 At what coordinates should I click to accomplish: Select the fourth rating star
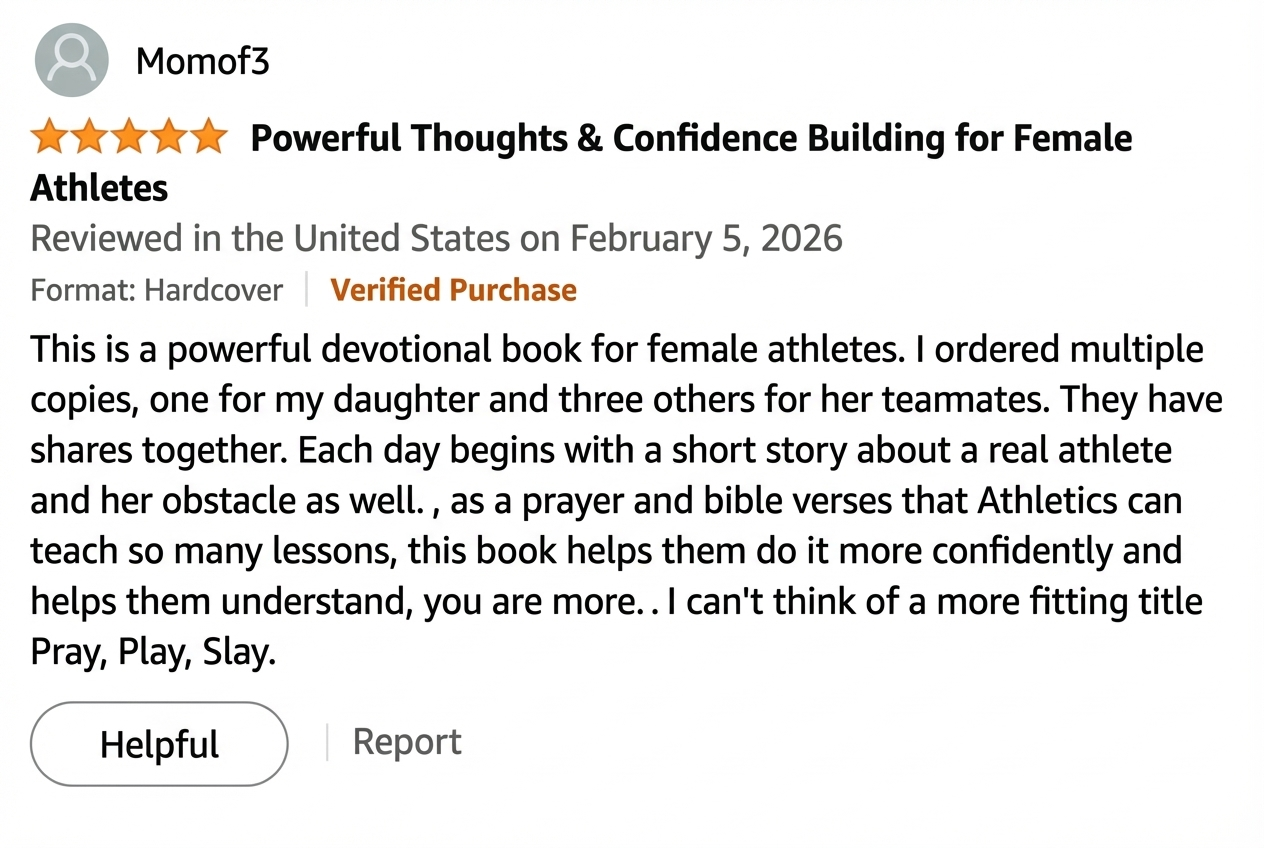coord(169,136)
